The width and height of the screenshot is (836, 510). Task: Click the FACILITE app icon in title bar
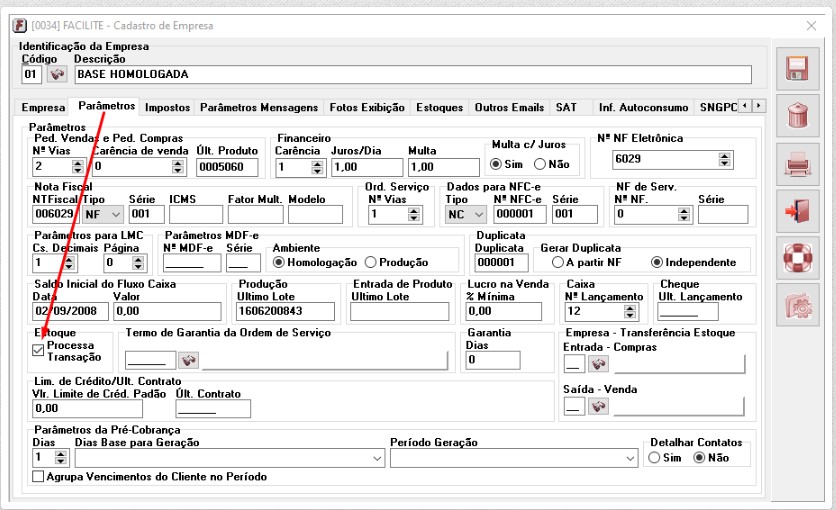tap(20, 26)
